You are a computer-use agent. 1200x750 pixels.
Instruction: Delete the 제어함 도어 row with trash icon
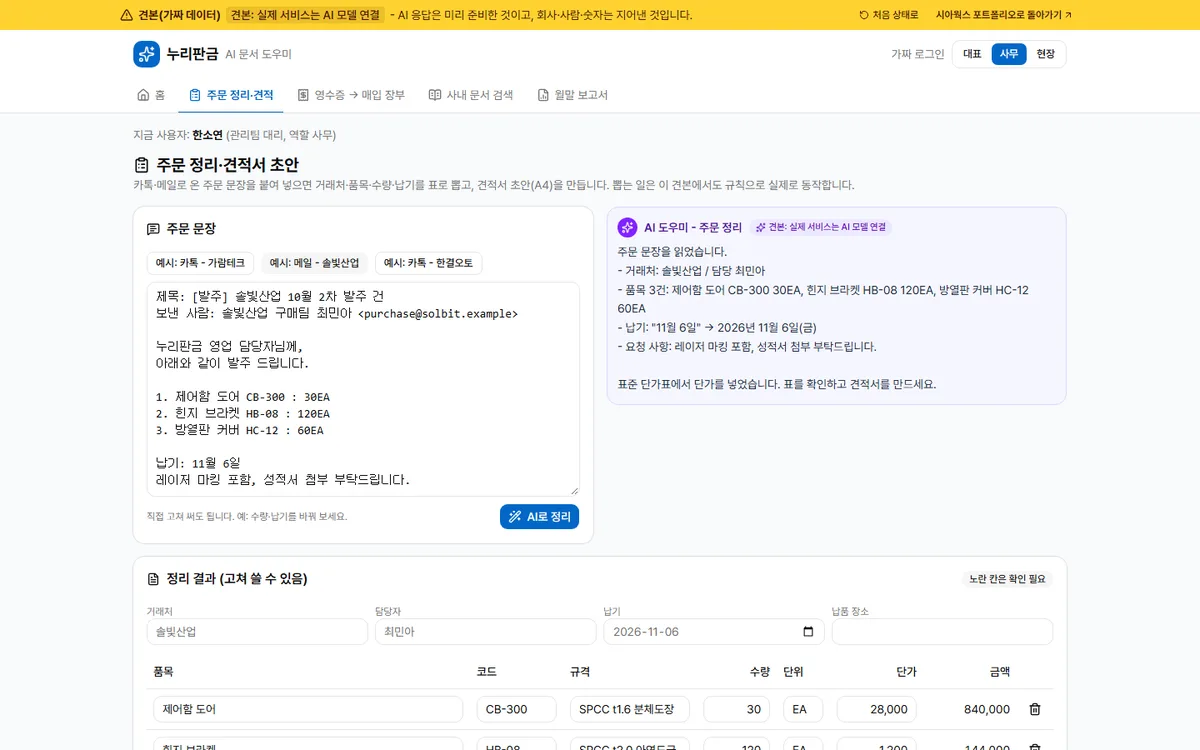coord(1035,709)
